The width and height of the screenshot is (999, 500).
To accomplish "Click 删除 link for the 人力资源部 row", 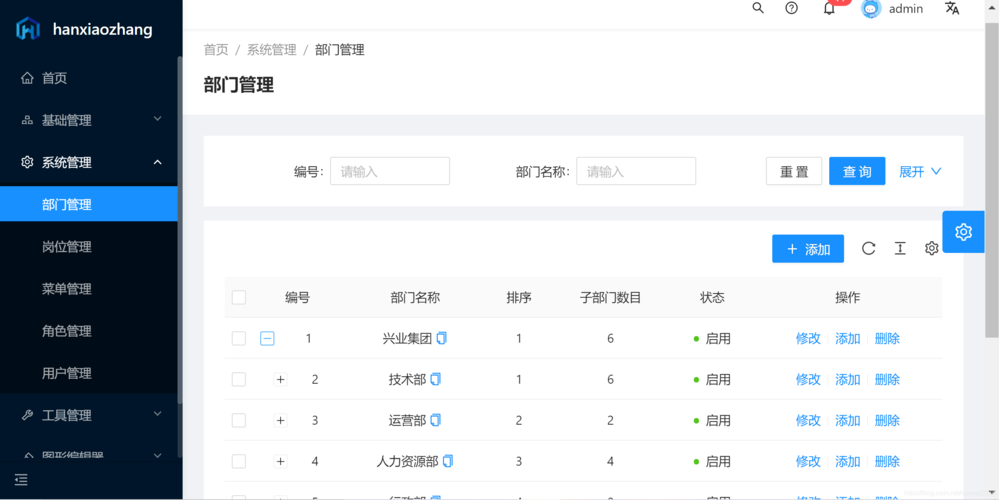I will 887,461.
